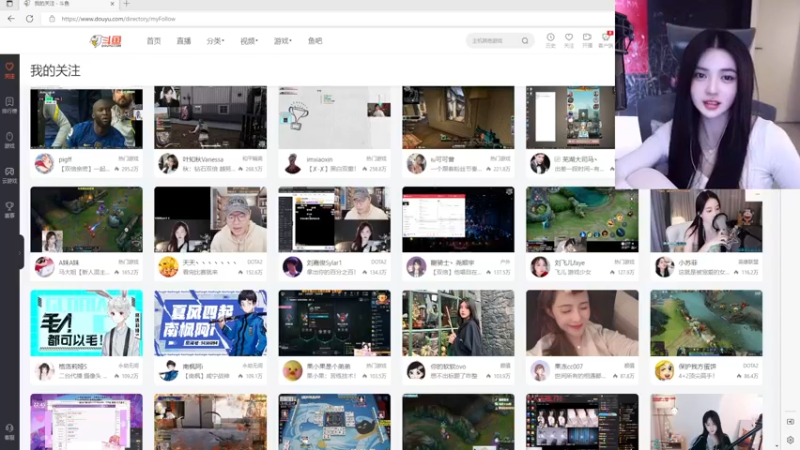The width and height of the screenshot is (800, 450).
Task: Click imxiaoxin streamer avatar
Action: point(292,164)
